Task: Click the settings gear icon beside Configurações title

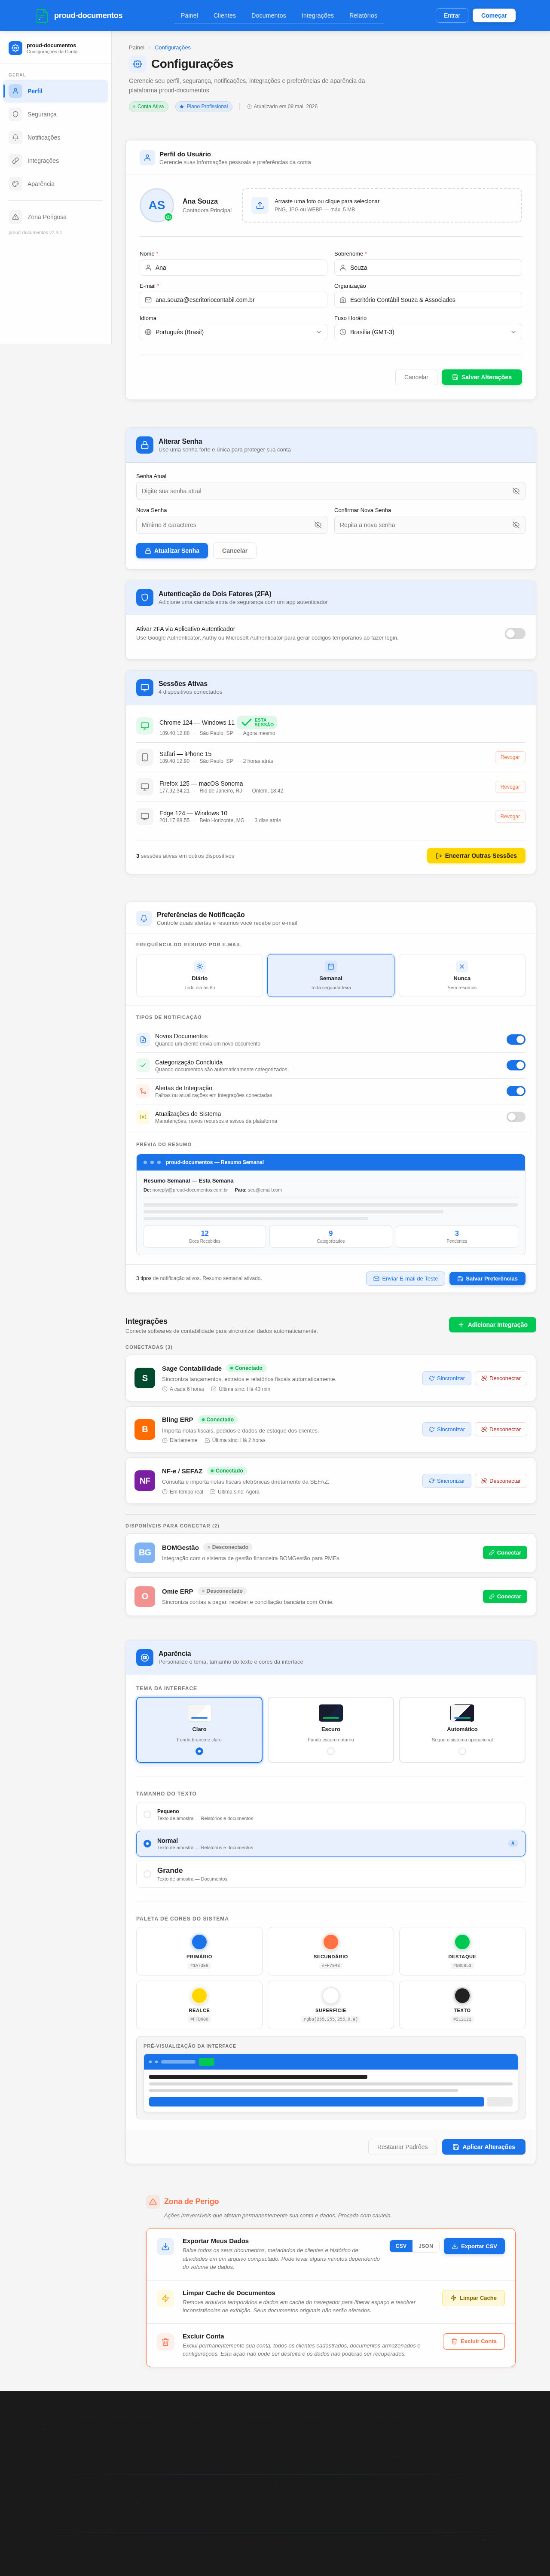Action: [x=138, y=64]
